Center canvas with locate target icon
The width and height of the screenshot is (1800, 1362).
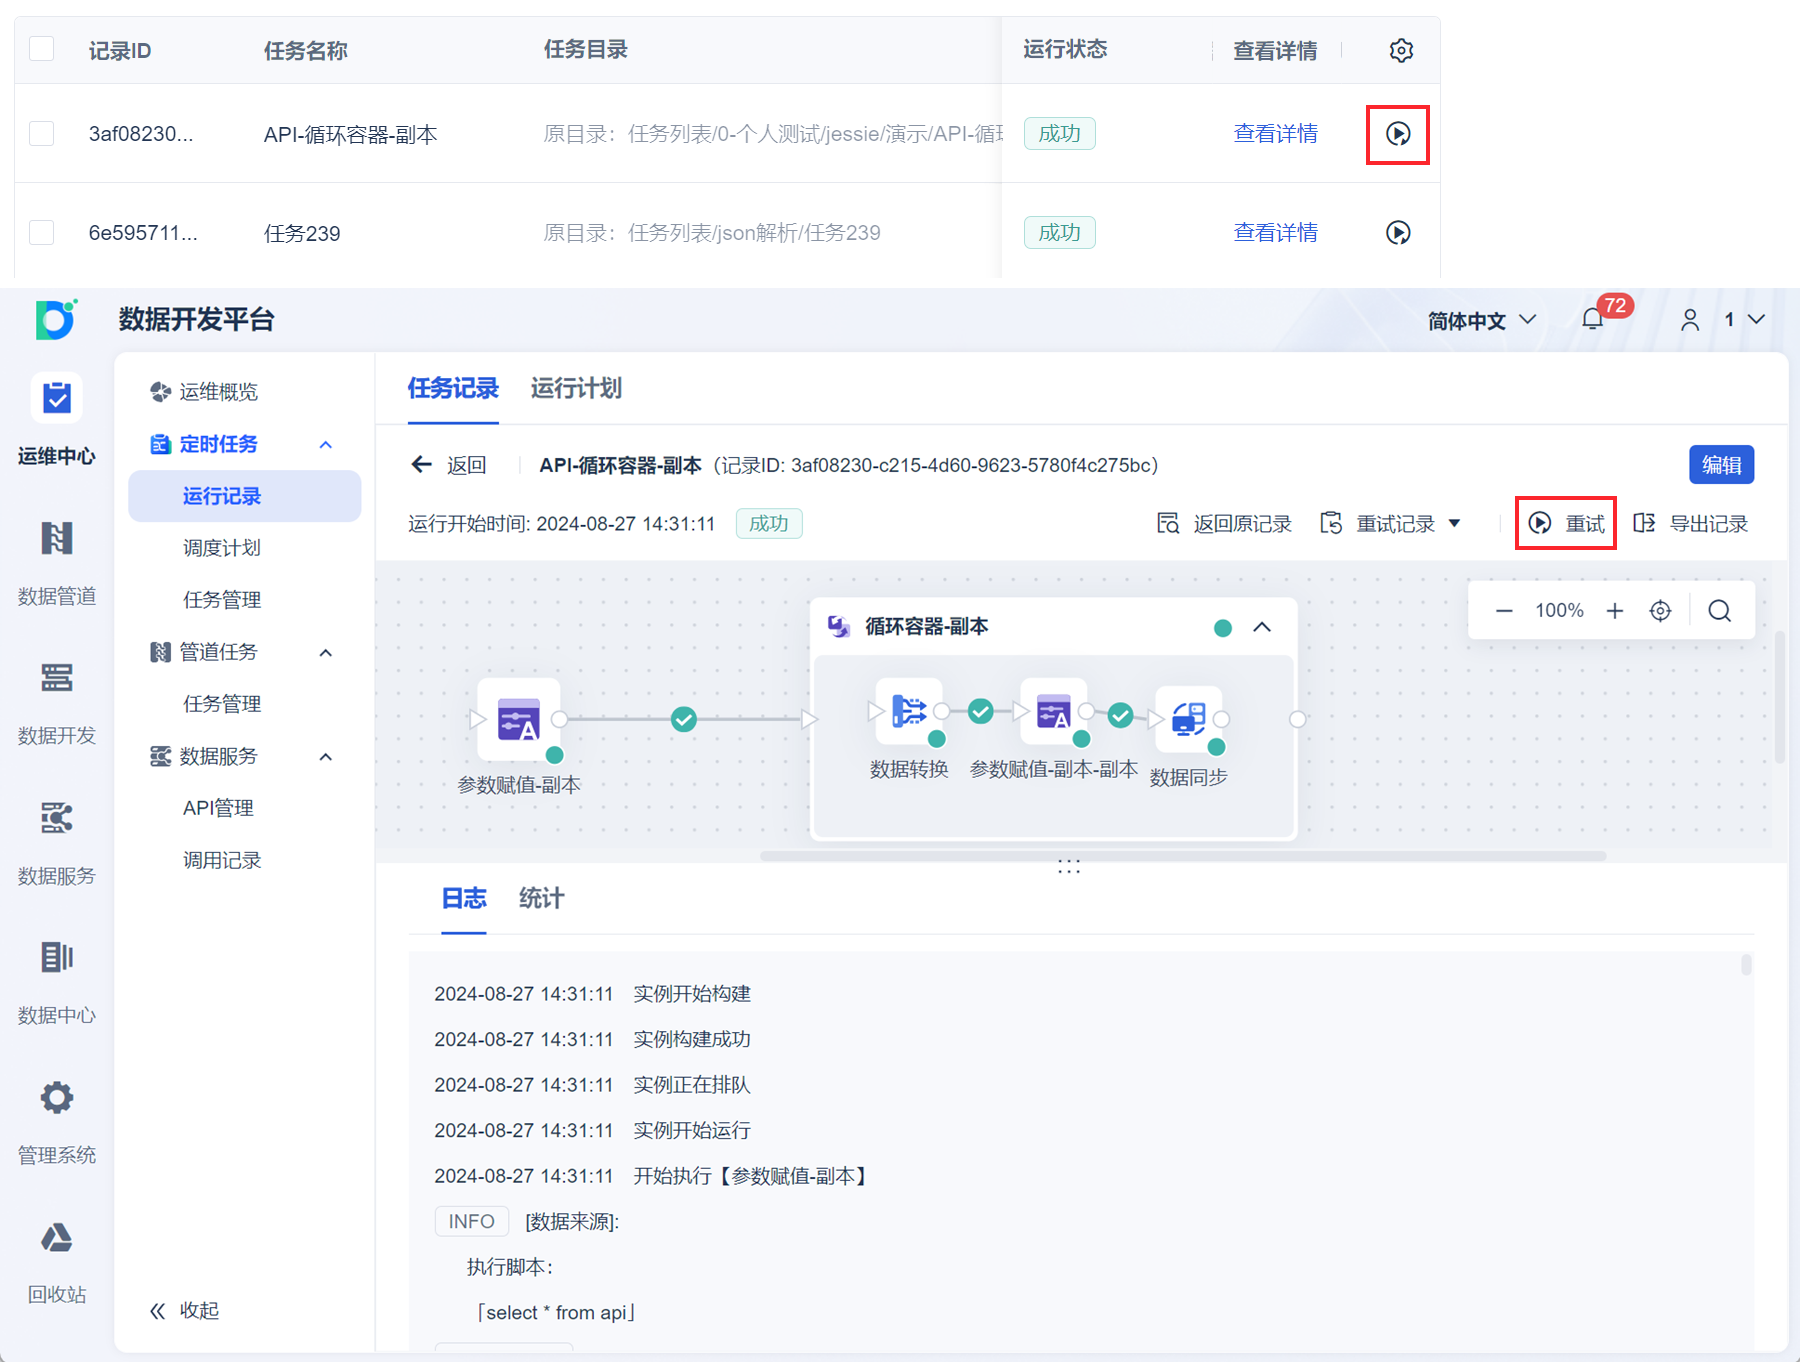pos(1660,611)
